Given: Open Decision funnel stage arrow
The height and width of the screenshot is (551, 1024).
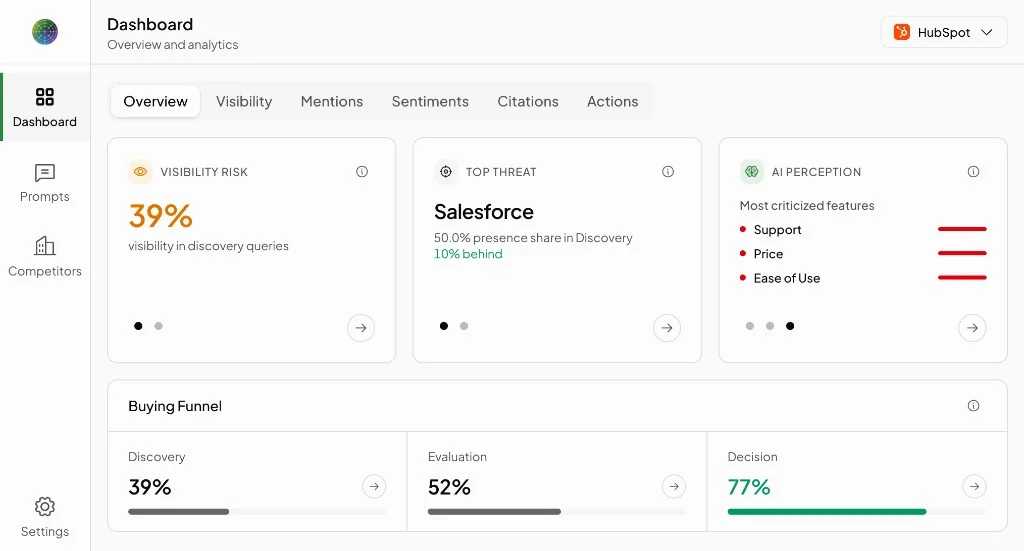Looking at the screenshot, I should point(974,486).
